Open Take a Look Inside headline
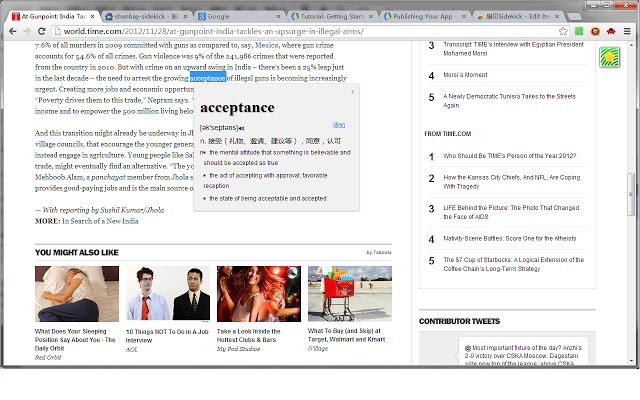 (x=249, y=335)
